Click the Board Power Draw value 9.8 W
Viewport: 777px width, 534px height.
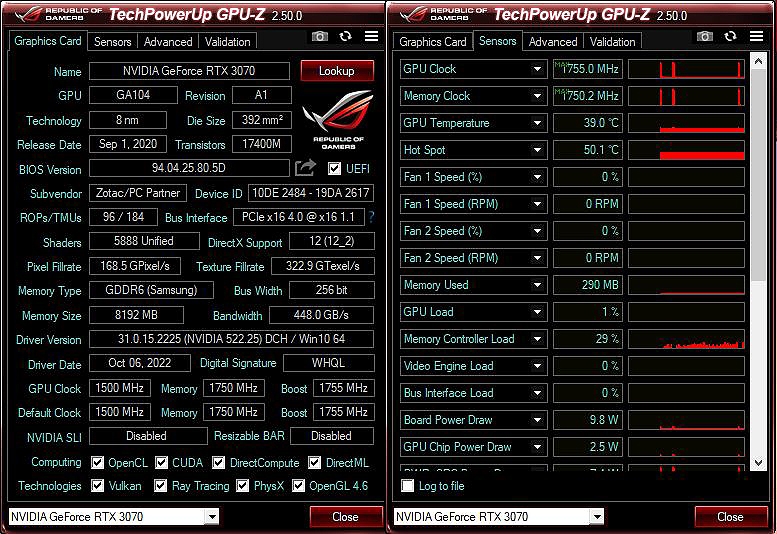(588, 420)
